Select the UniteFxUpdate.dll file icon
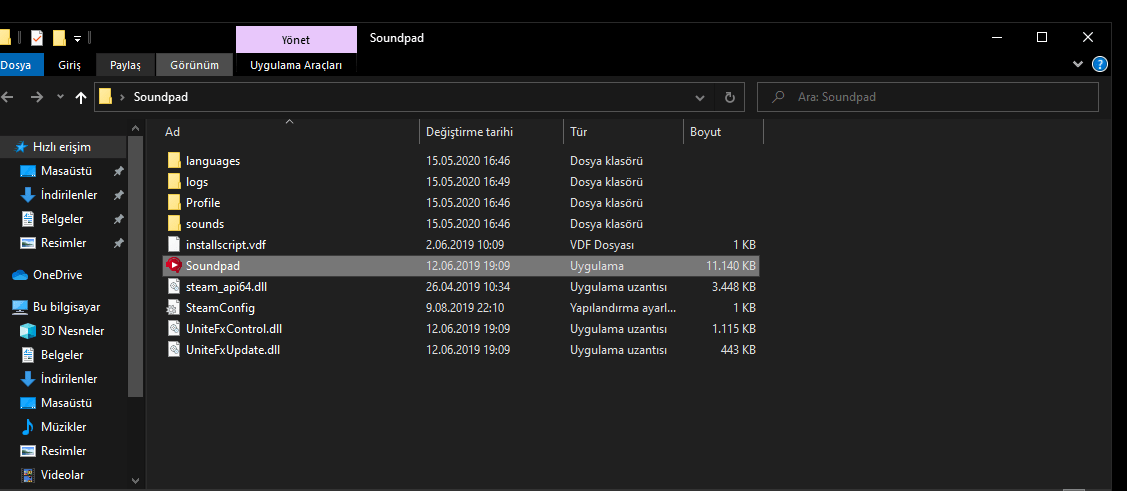The image size is (1127, 491). (173, 349)
